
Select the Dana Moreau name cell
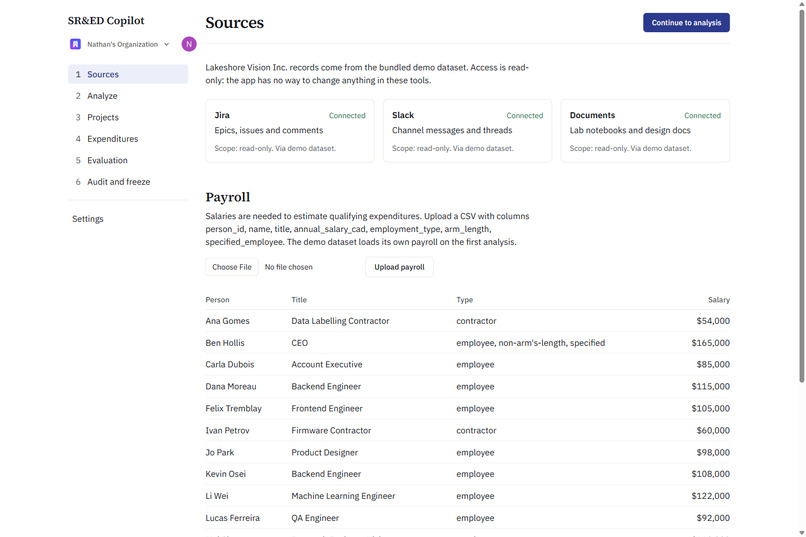click(x=231, y=386)
